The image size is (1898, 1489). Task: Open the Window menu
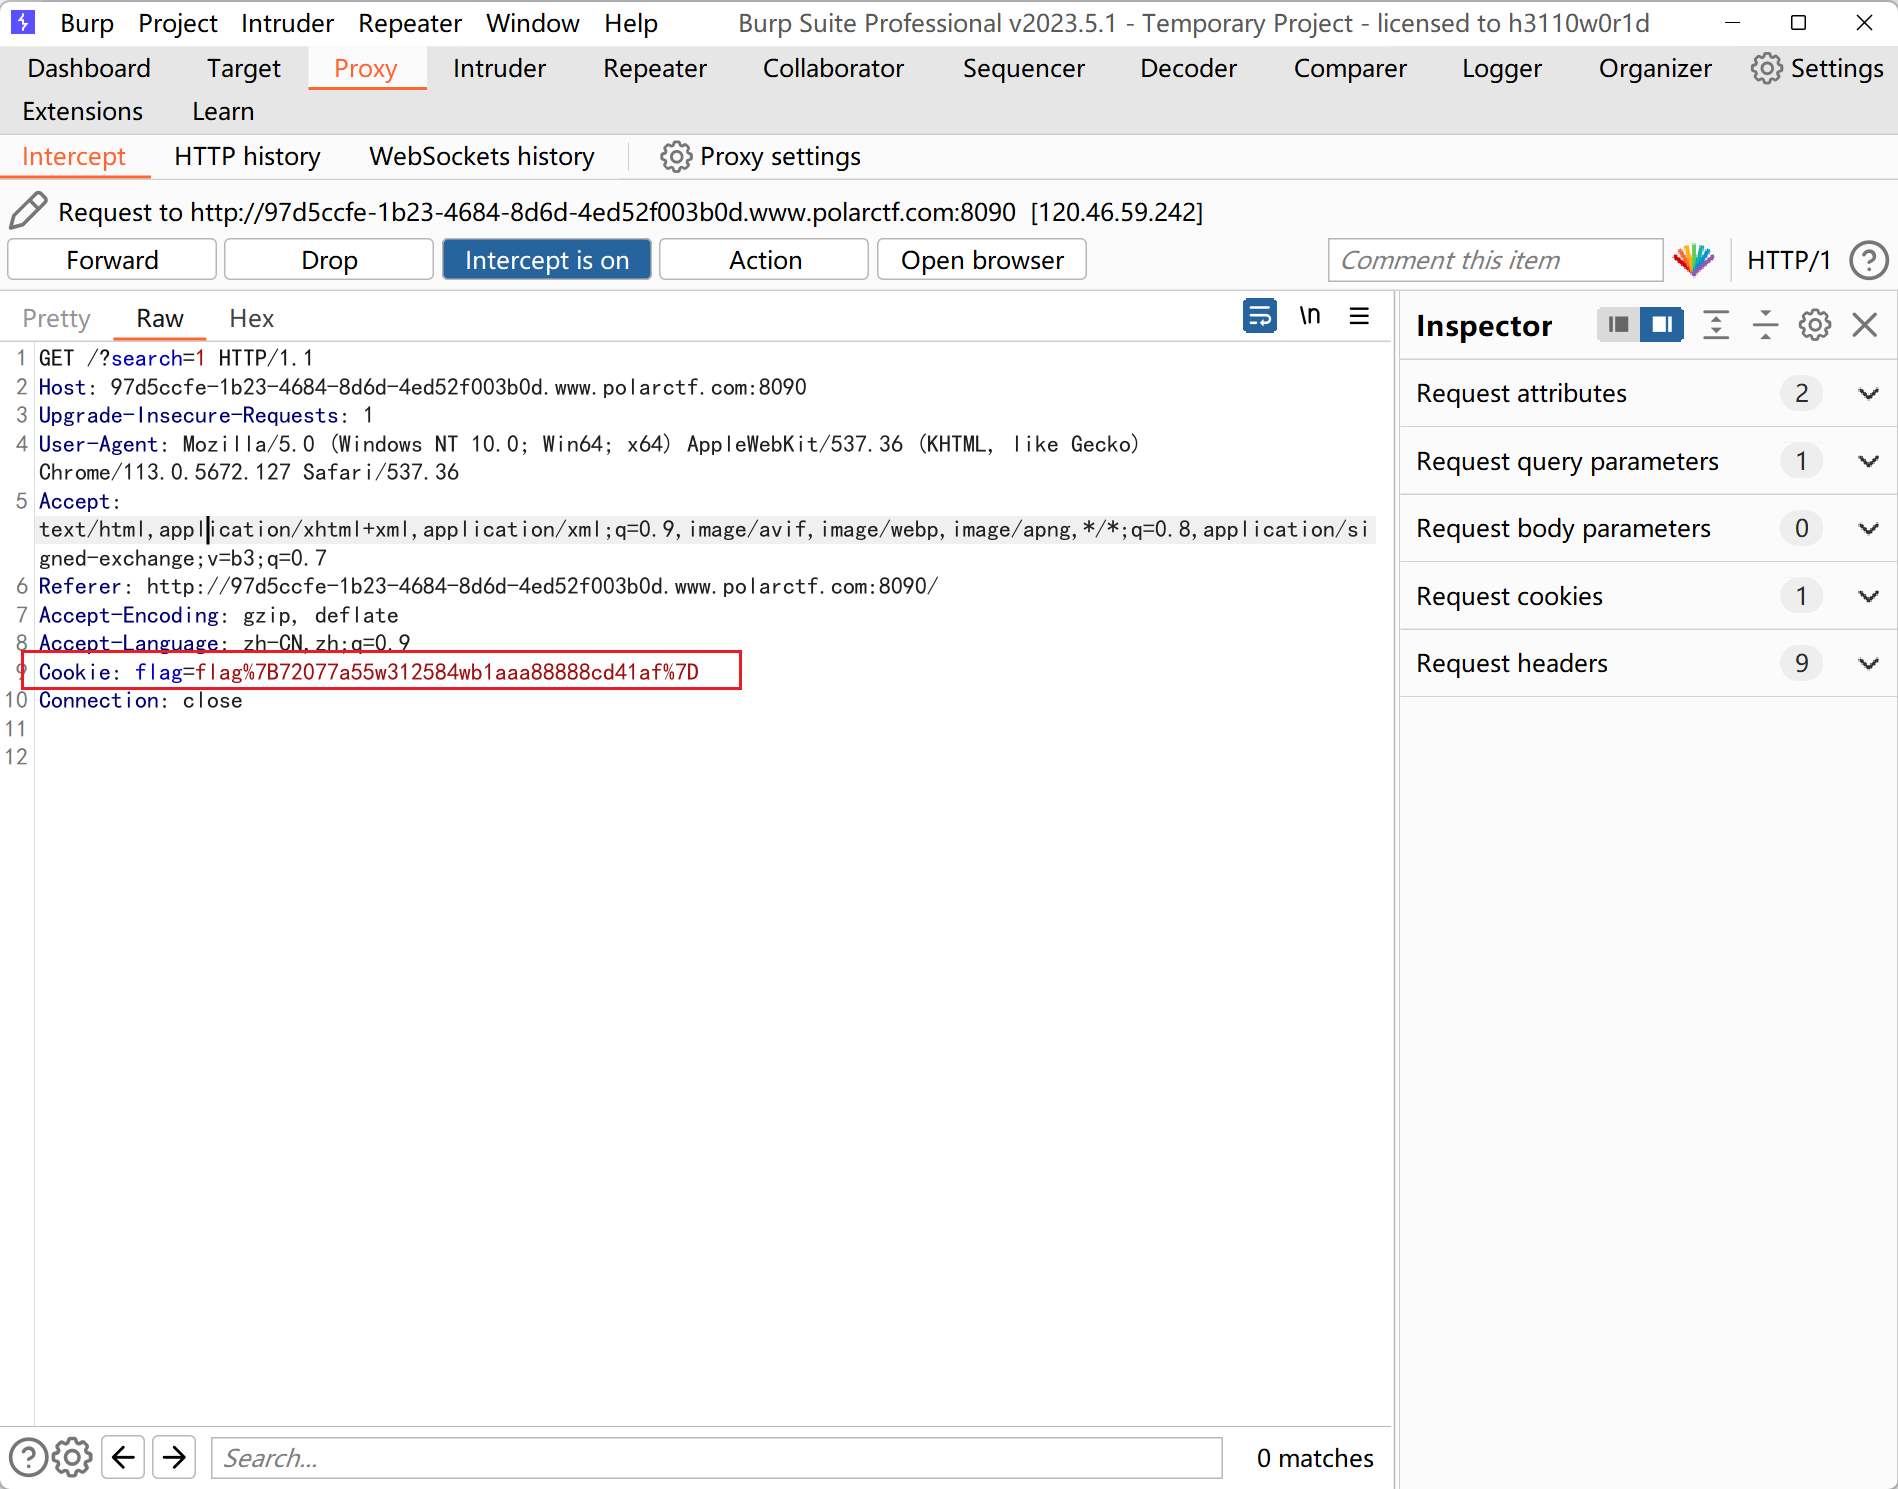[x=533, y=23]
